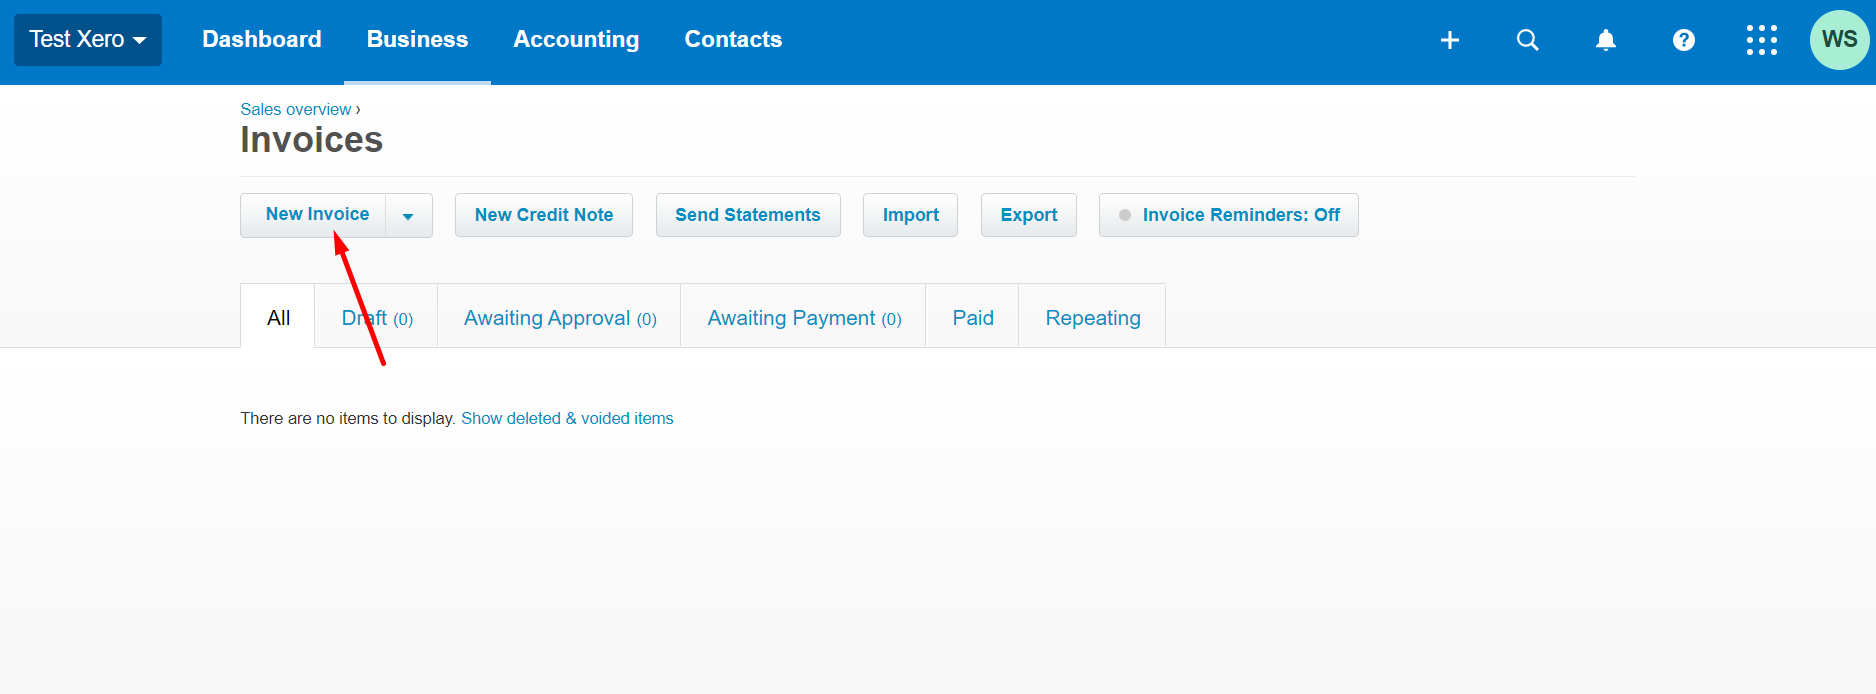Open the Accounting menu

tap(576, 40)
